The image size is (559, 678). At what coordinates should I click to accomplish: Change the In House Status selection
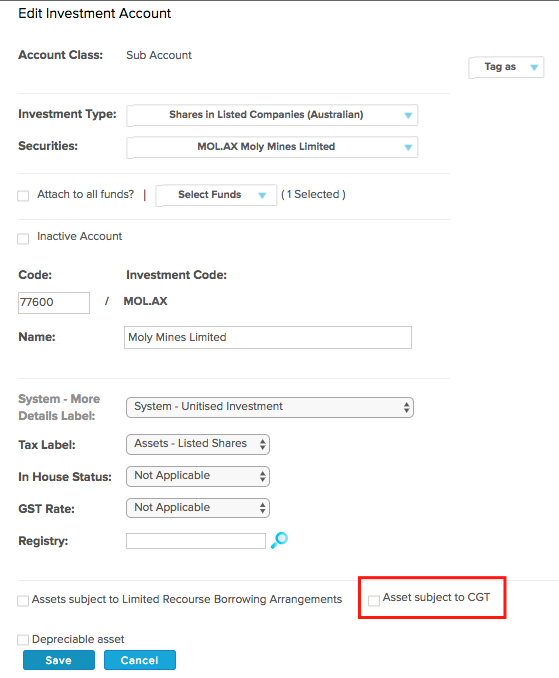pos(198,477)
